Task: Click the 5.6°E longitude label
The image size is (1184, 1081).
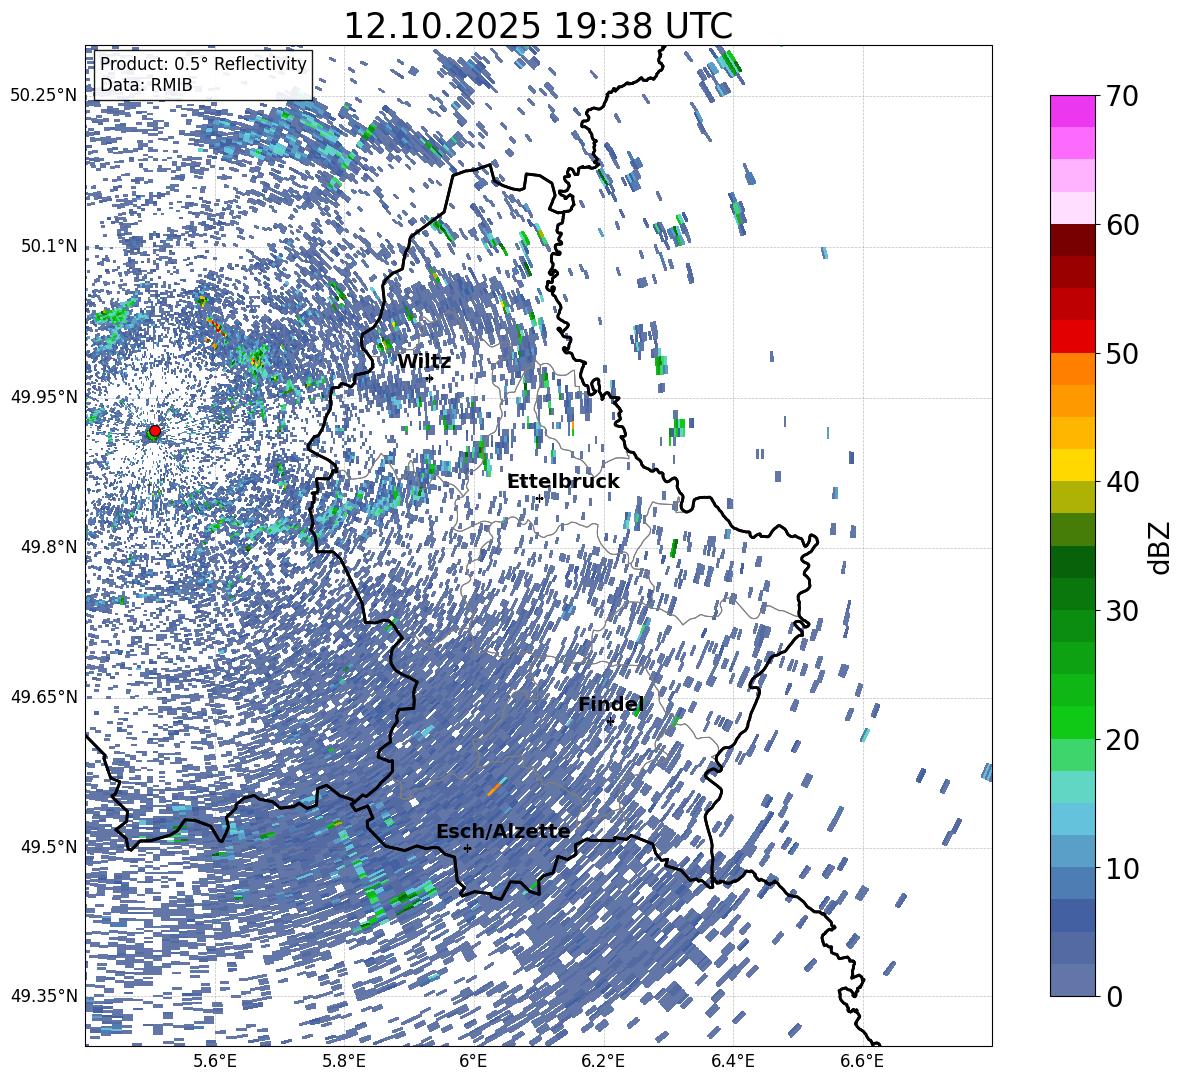Action: point(215,1061)
